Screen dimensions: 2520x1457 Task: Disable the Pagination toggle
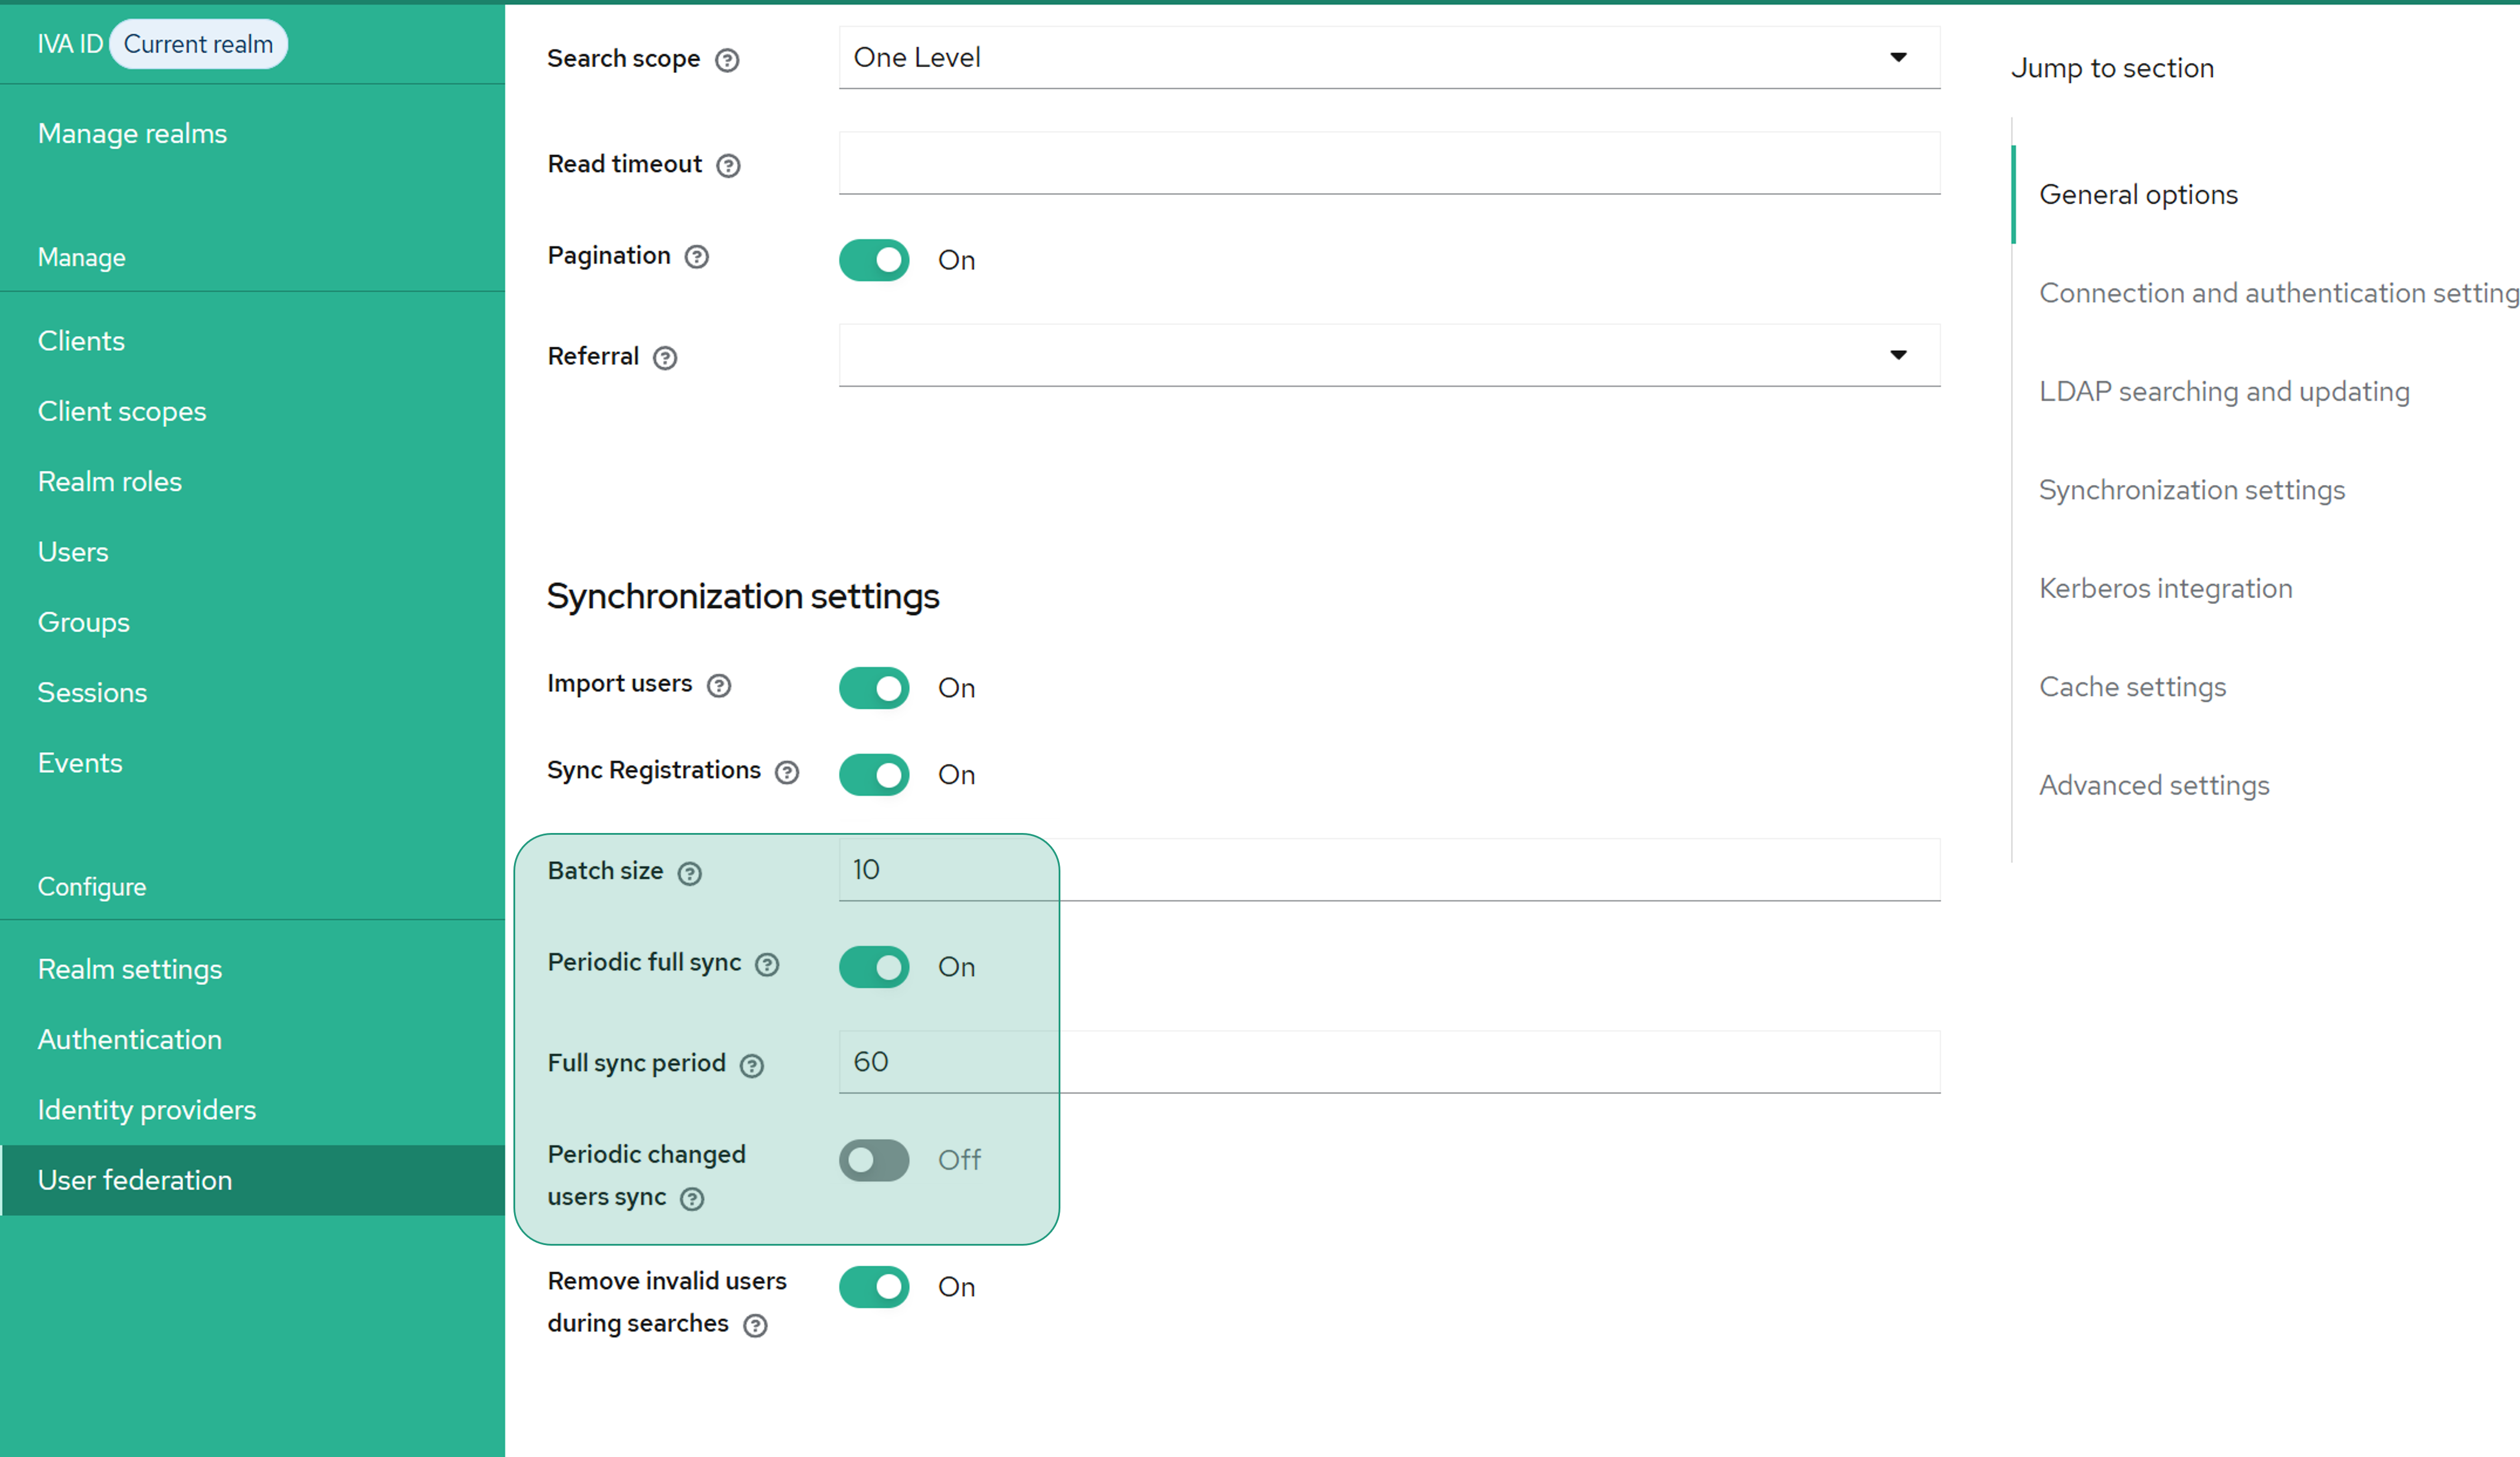click(873, 260)
